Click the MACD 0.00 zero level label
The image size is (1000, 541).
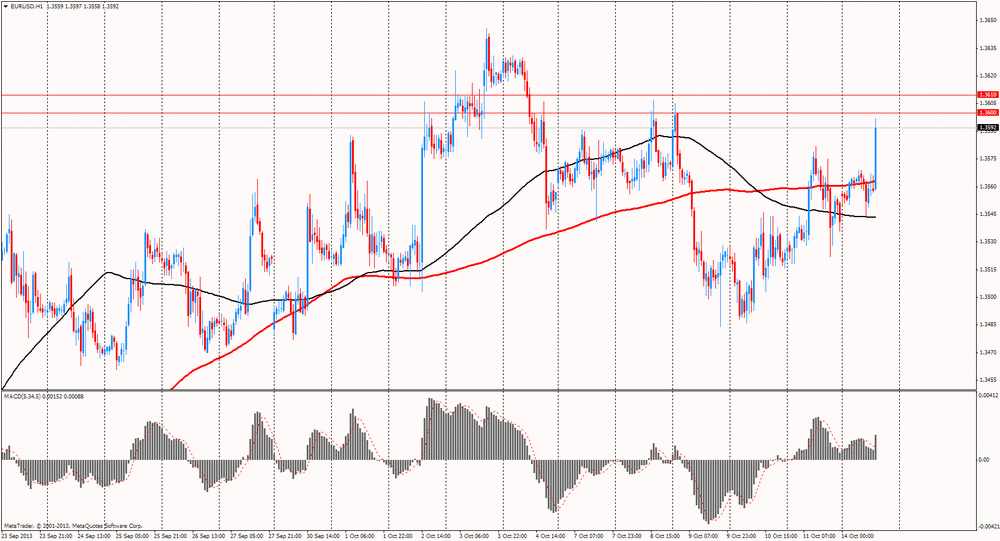point(985,459)
